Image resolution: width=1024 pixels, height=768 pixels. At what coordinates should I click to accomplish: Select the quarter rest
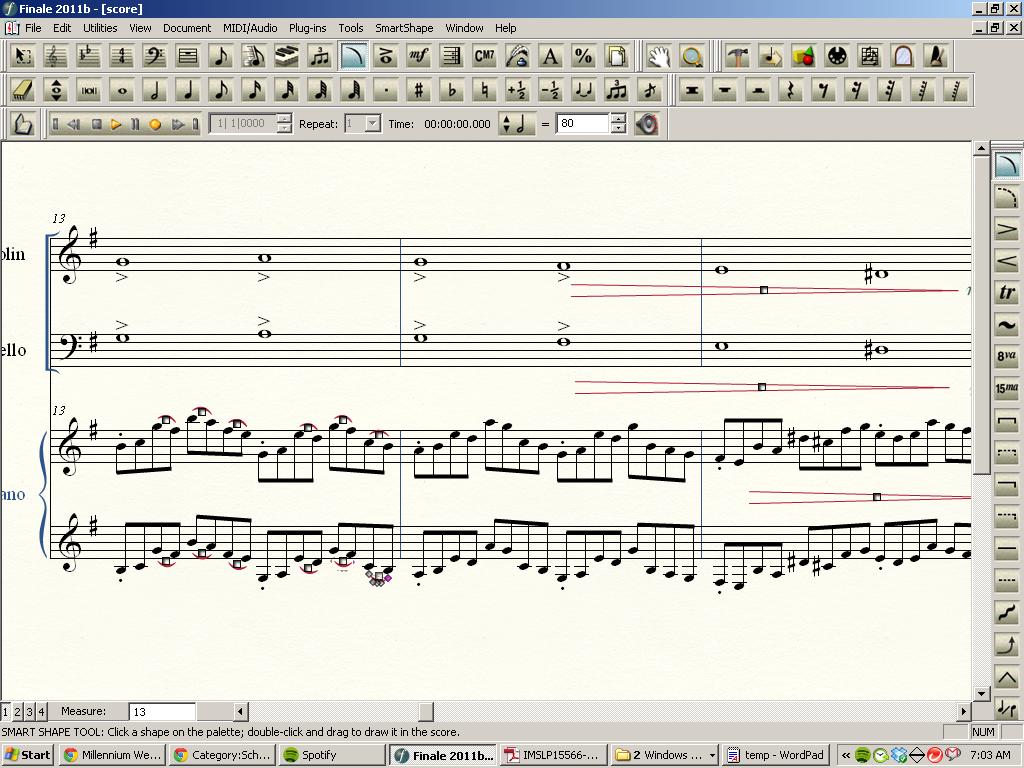791,90
